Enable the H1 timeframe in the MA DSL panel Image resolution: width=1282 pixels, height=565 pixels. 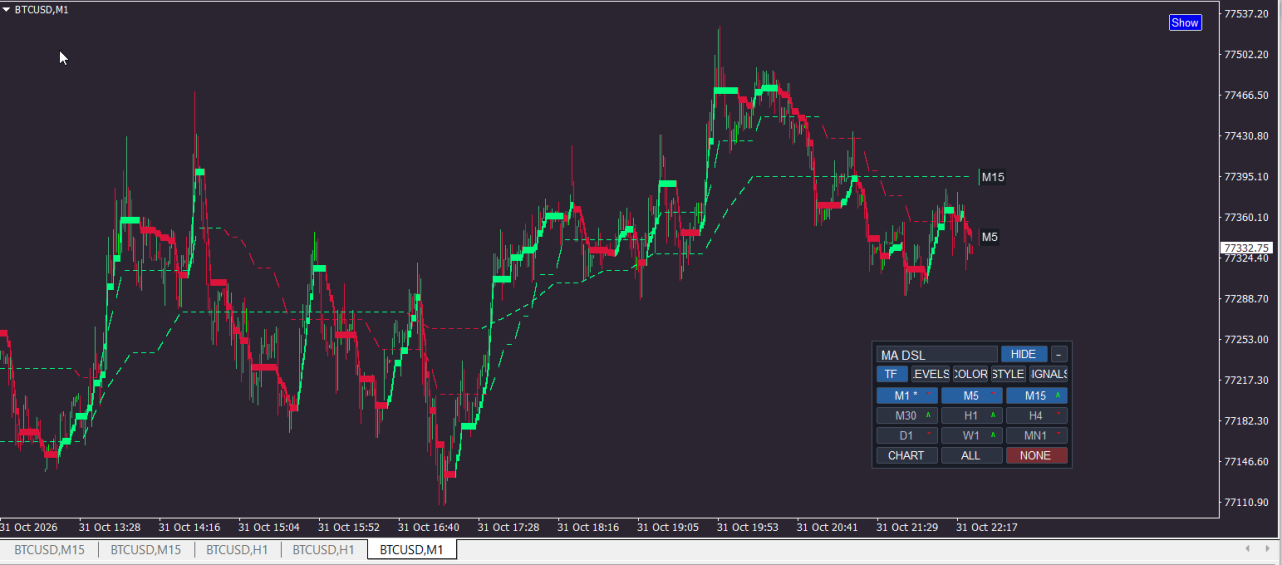(x=972, y=415)
